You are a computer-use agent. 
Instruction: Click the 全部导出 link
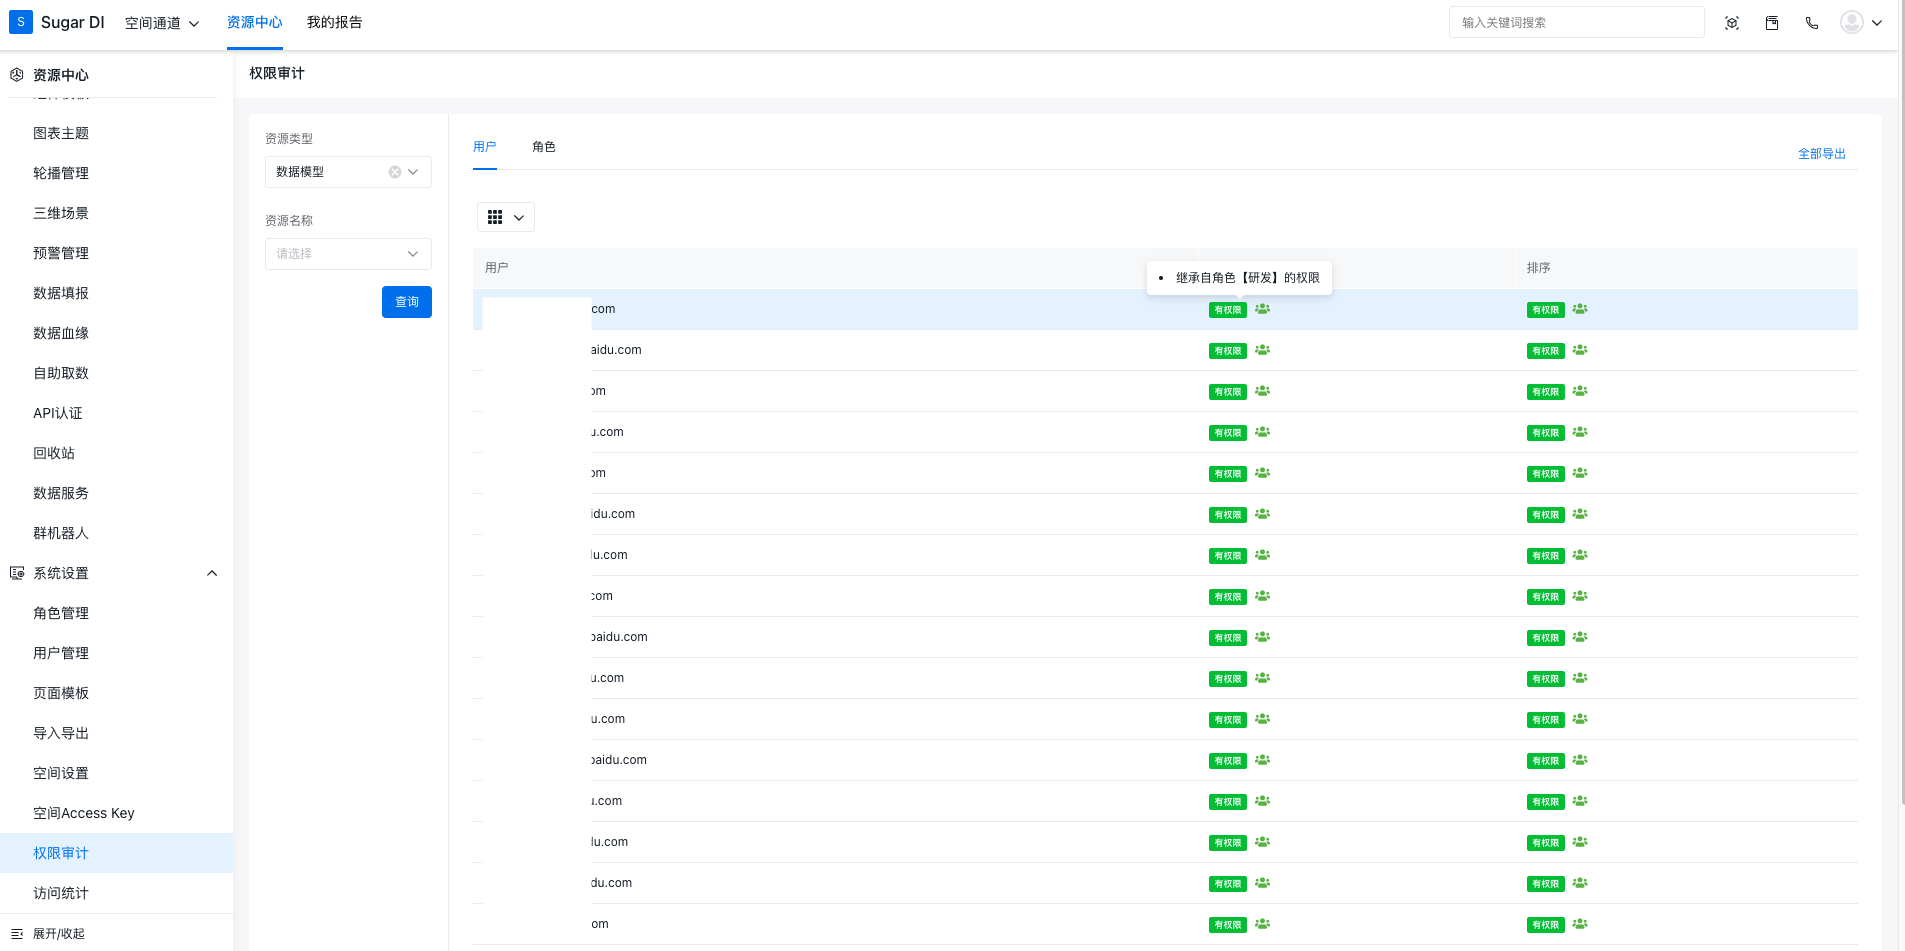[1822, 154]
